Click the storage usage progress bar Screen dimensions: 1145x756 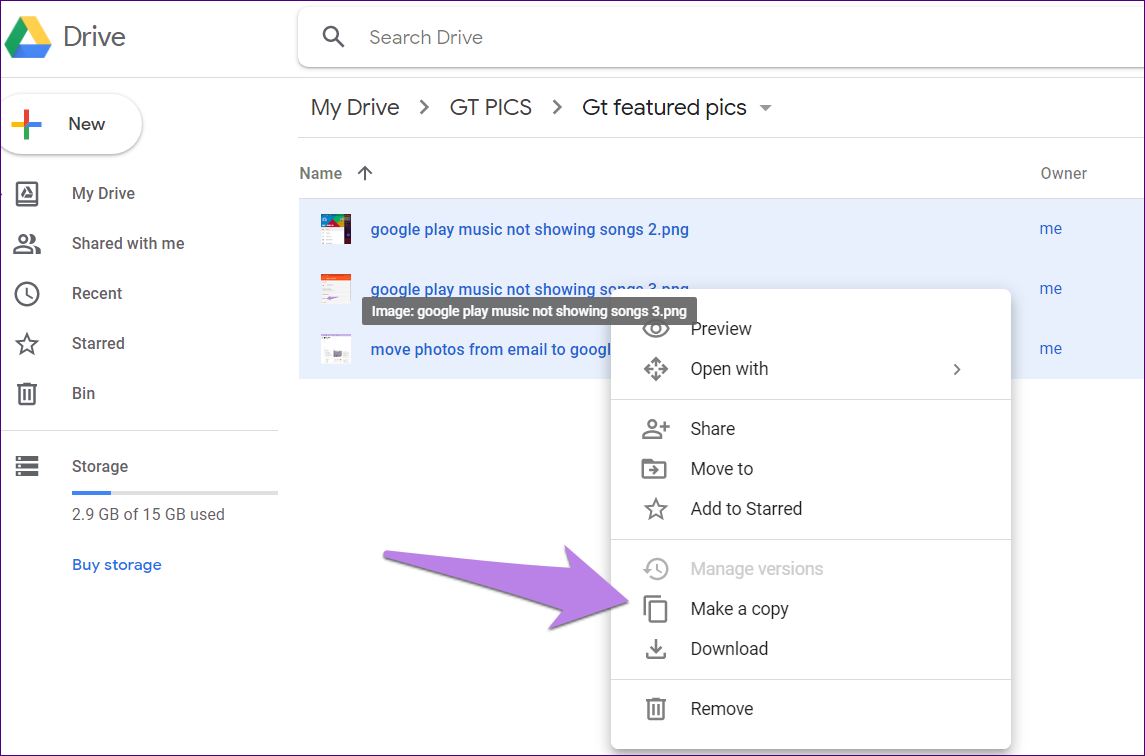click(x=175, y=492)
